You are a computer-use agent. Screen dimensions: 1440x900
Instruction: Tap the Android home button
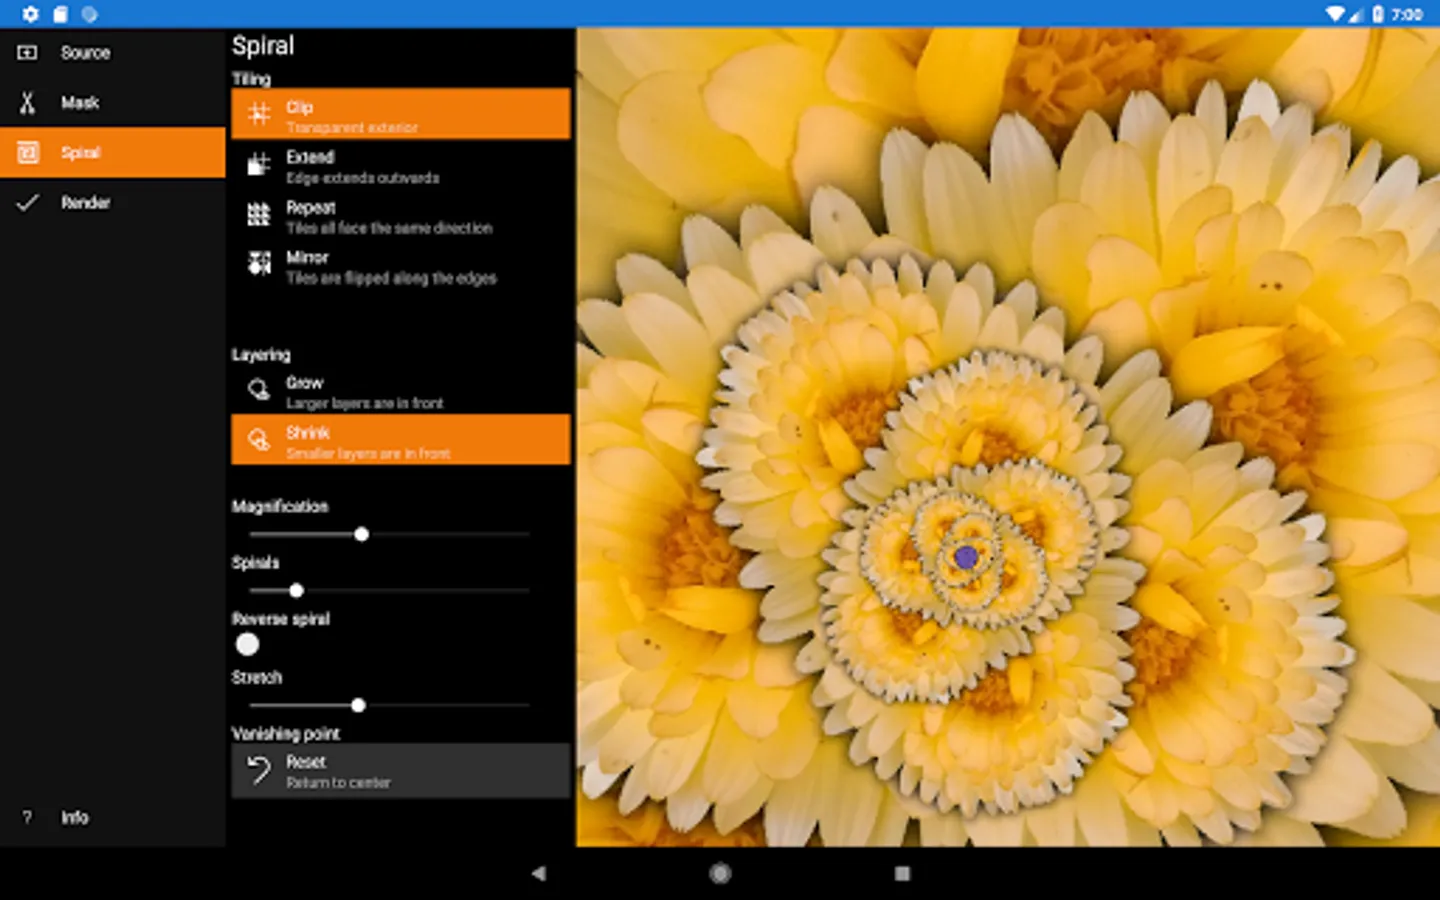pos(720,873)
